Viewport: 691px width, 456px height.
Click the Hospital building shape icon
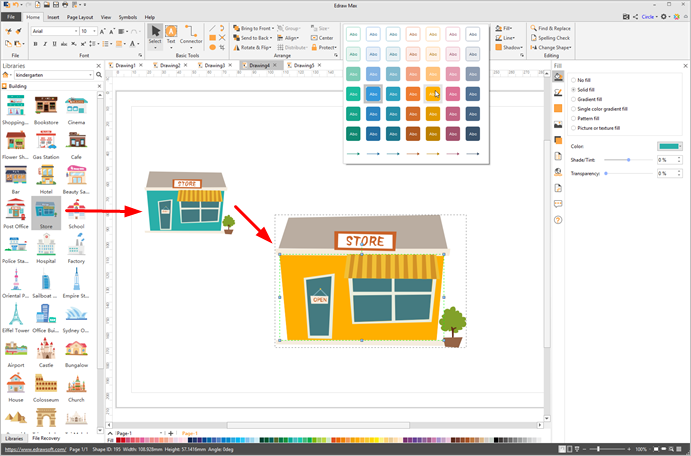point(46,246)
